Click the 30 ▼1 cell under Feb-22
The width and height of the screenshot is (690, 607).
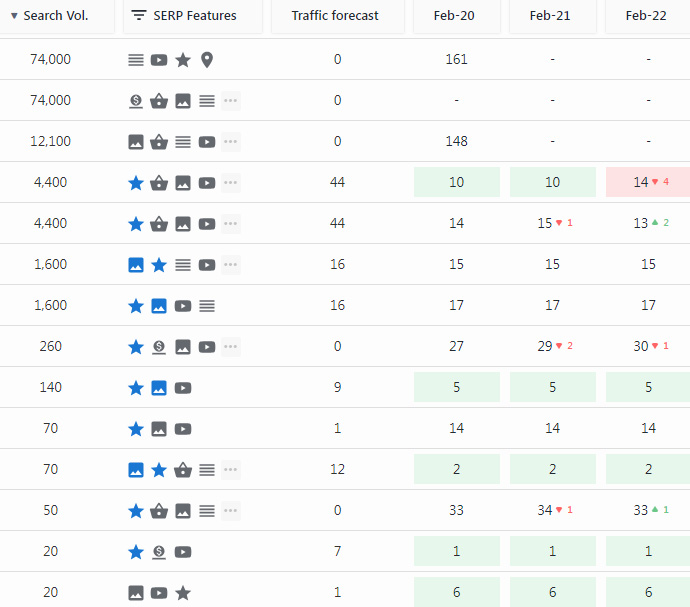click(x=648, y=346)
